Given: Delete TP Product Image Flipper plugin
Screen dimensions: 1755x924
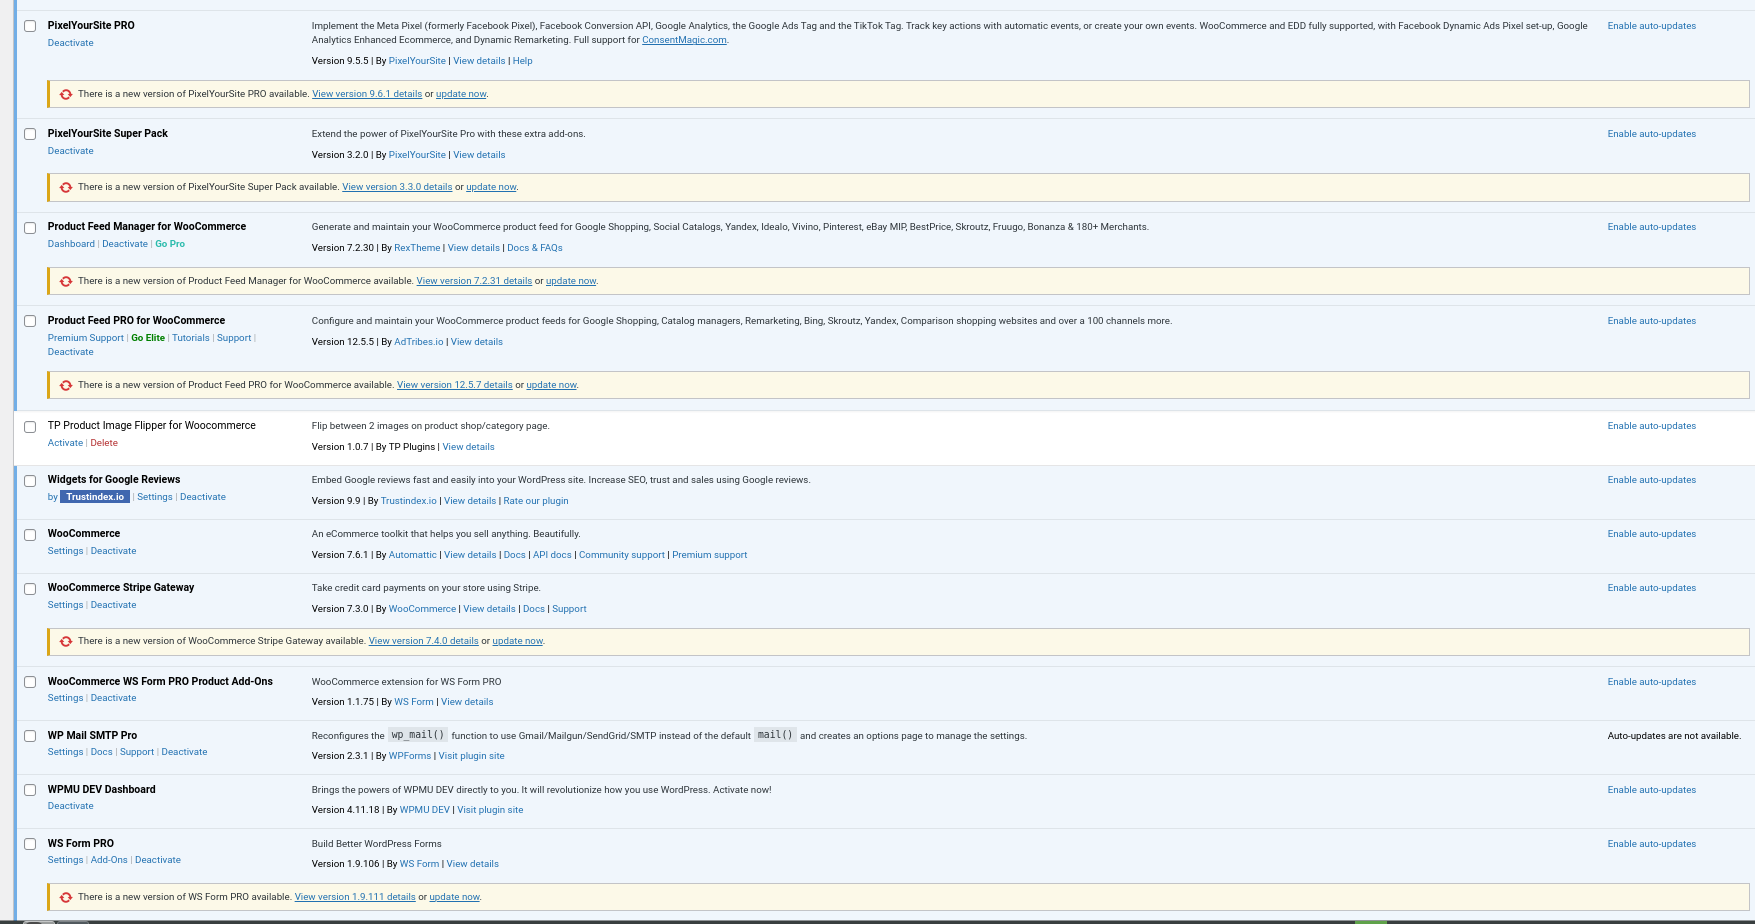Looking at the screenshot, I should click(x=104, y=443).
